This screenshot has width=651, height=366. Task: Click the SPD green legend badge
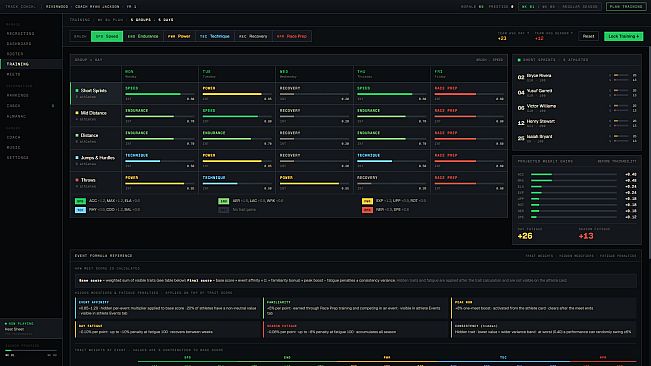tap(80, 201)
